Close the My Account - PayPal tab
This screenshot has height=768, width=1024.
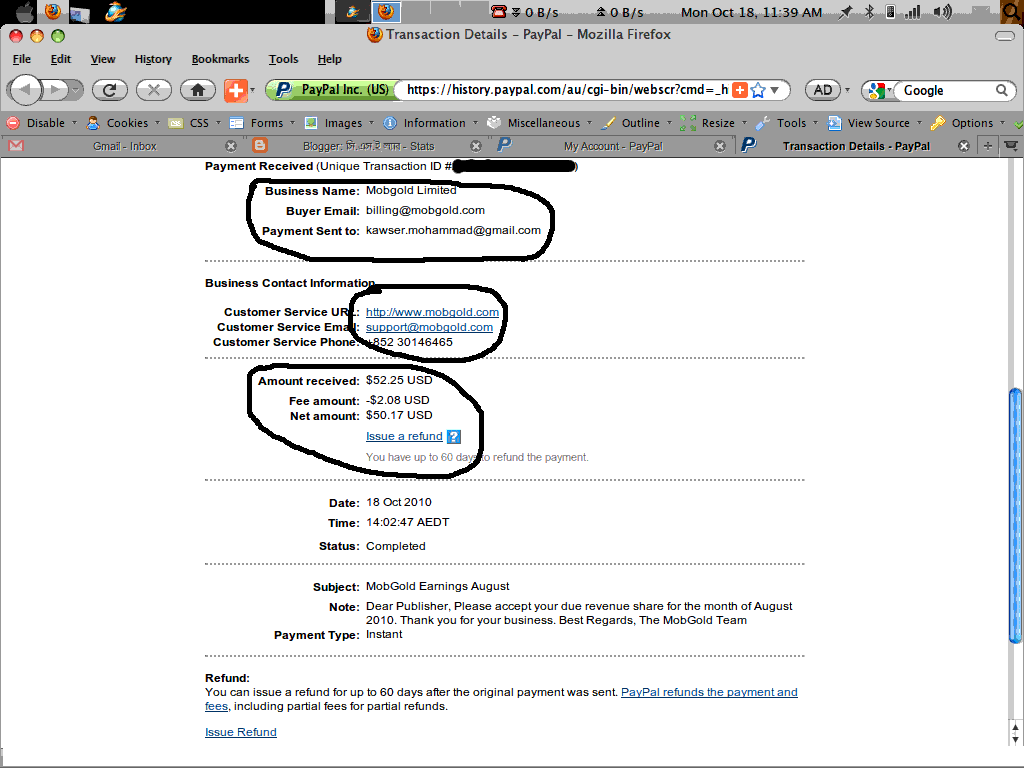pyautogui.click(x=720, y=146)
